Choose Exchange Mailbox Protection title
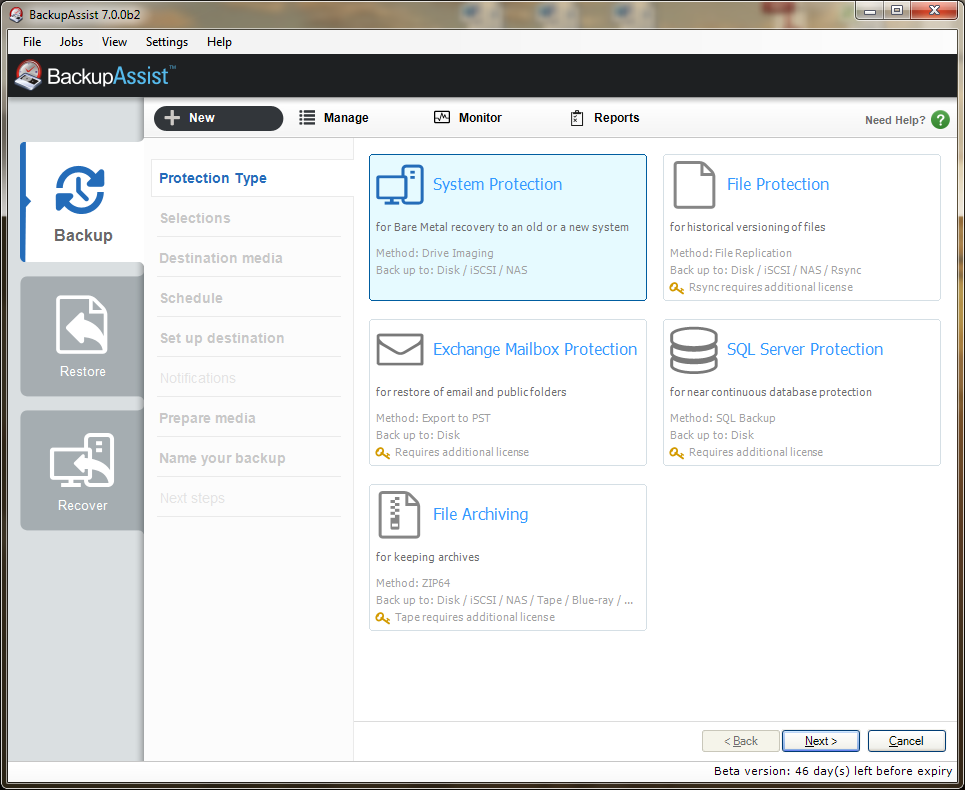 535,349
